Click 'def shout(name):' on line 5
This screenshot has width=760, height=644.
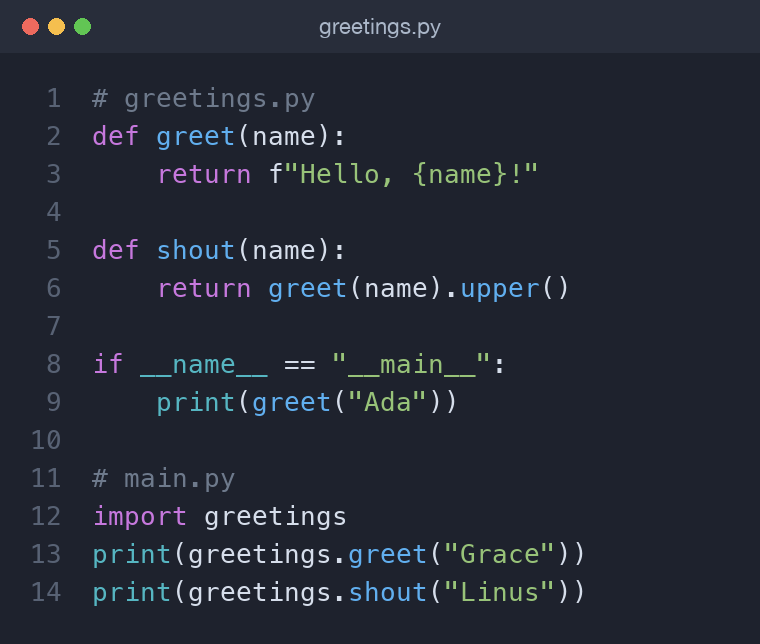tap(218, 251)
